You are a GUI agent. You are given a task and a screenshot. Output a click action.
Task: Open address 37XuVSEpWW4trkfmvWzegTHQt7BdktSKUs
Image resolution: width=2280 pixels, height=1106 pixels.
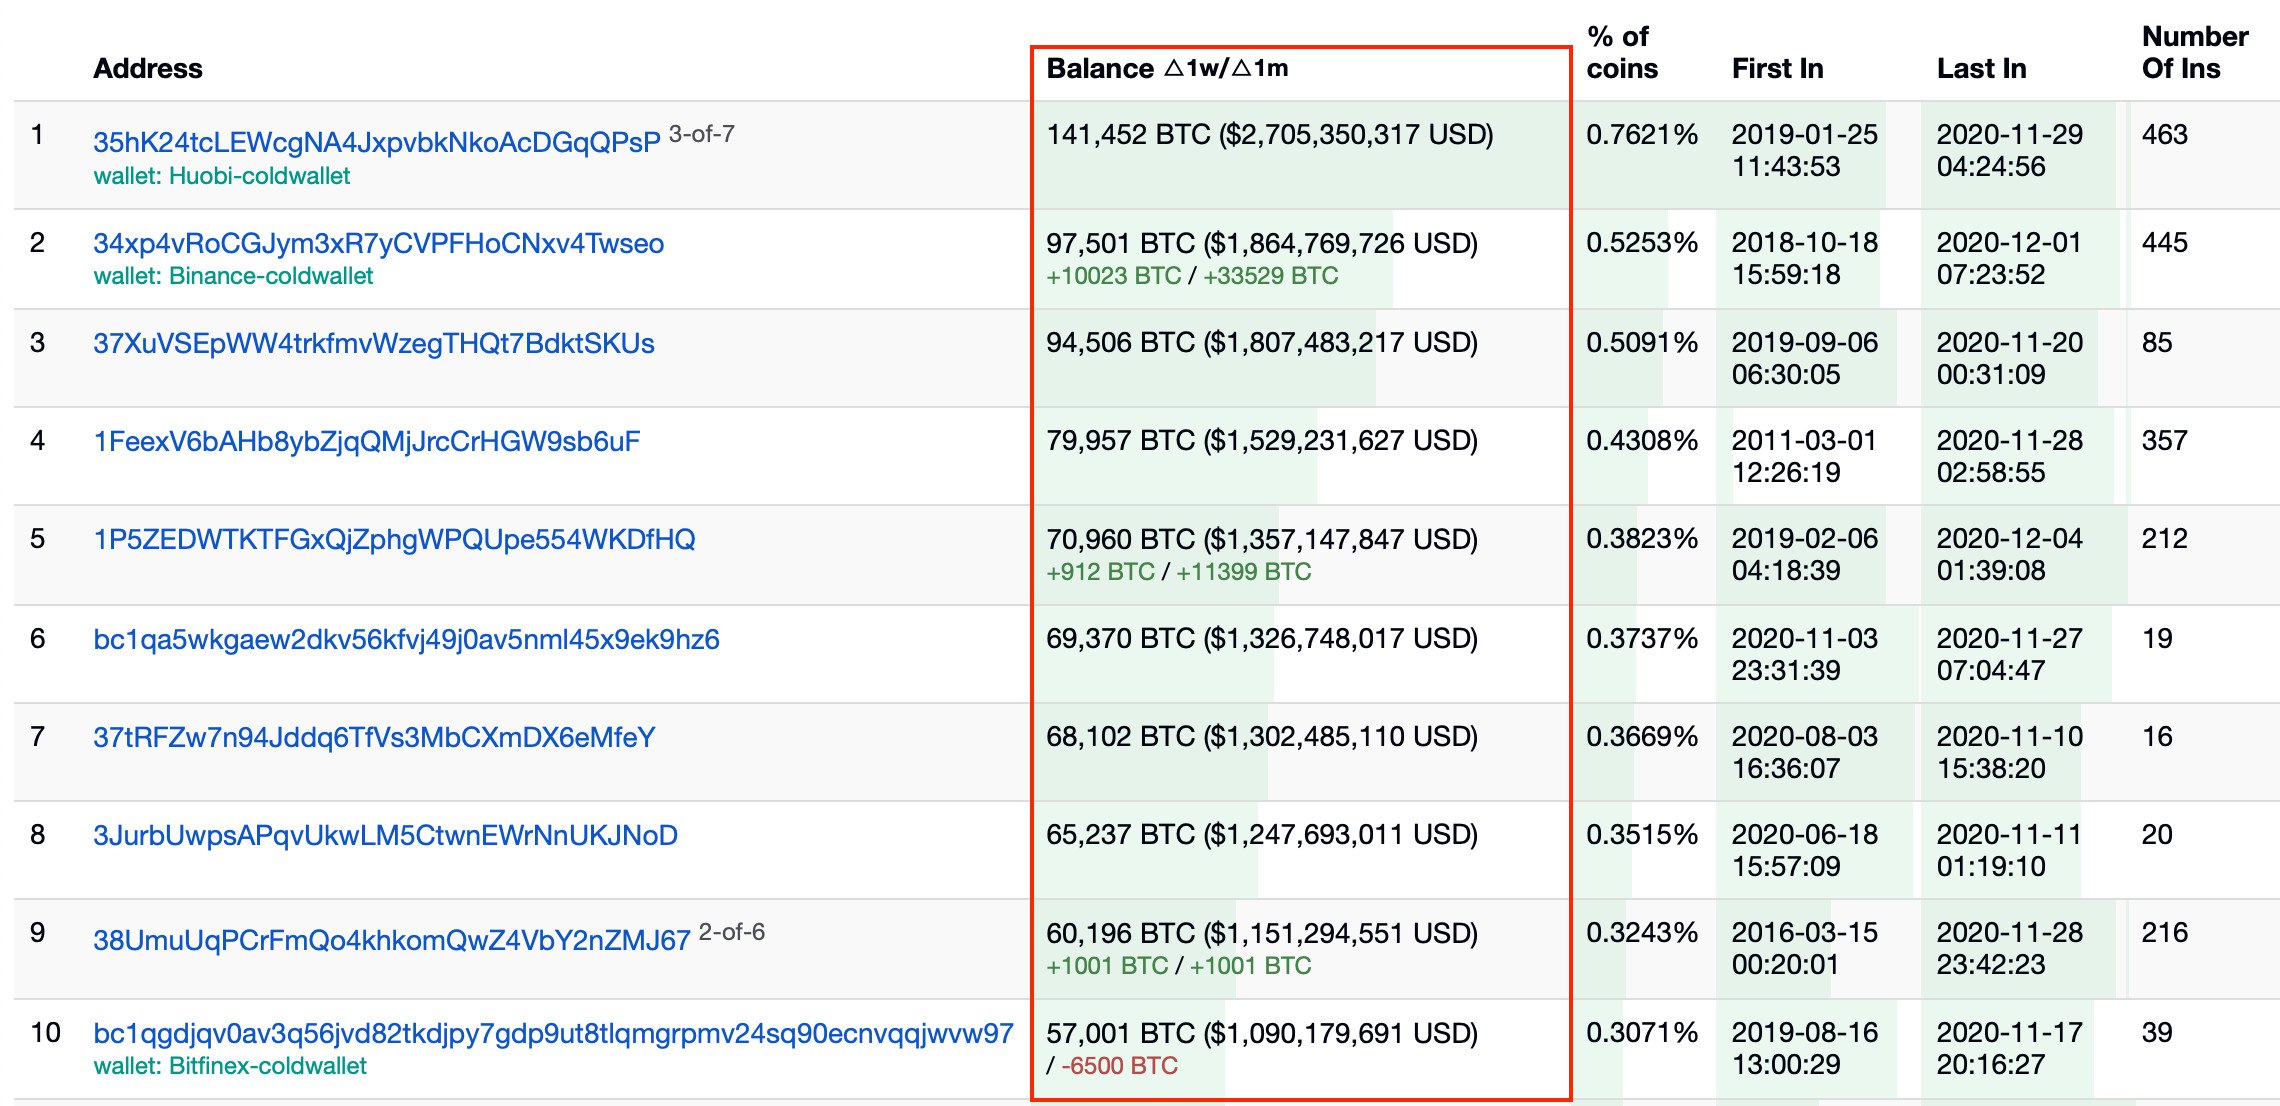[373, 343]
